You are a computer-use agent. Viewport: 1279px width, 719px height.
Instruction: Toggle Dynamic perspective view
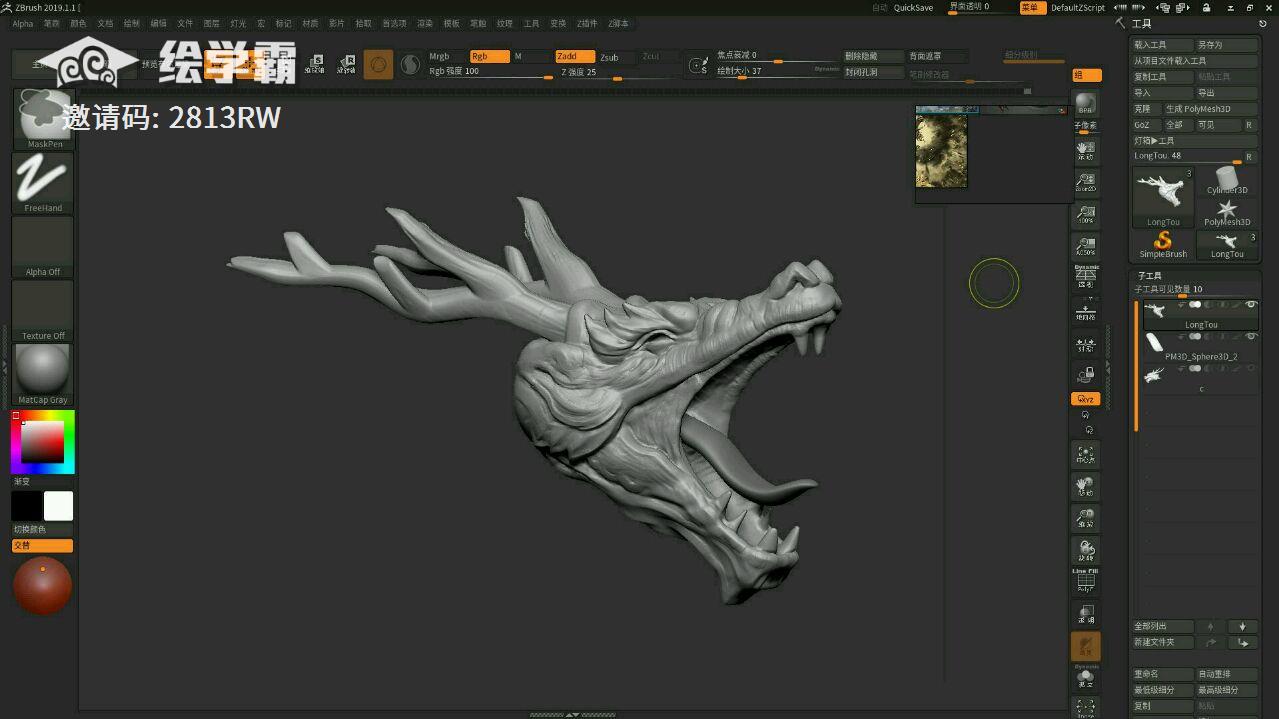click(1086, 278)
